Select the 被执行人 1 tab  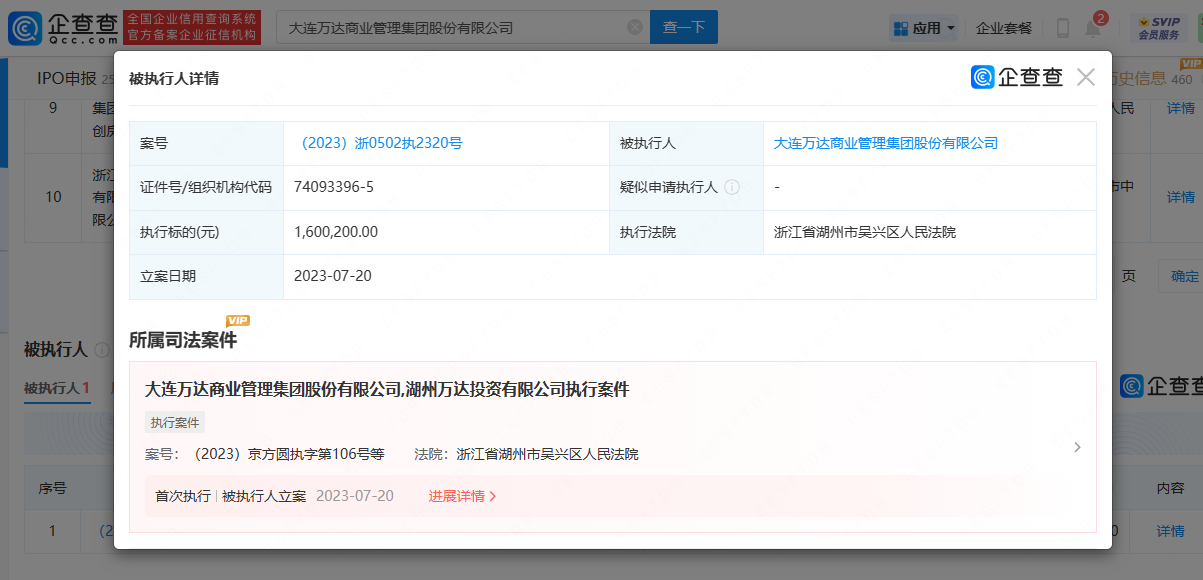click(x=57, y=388)
